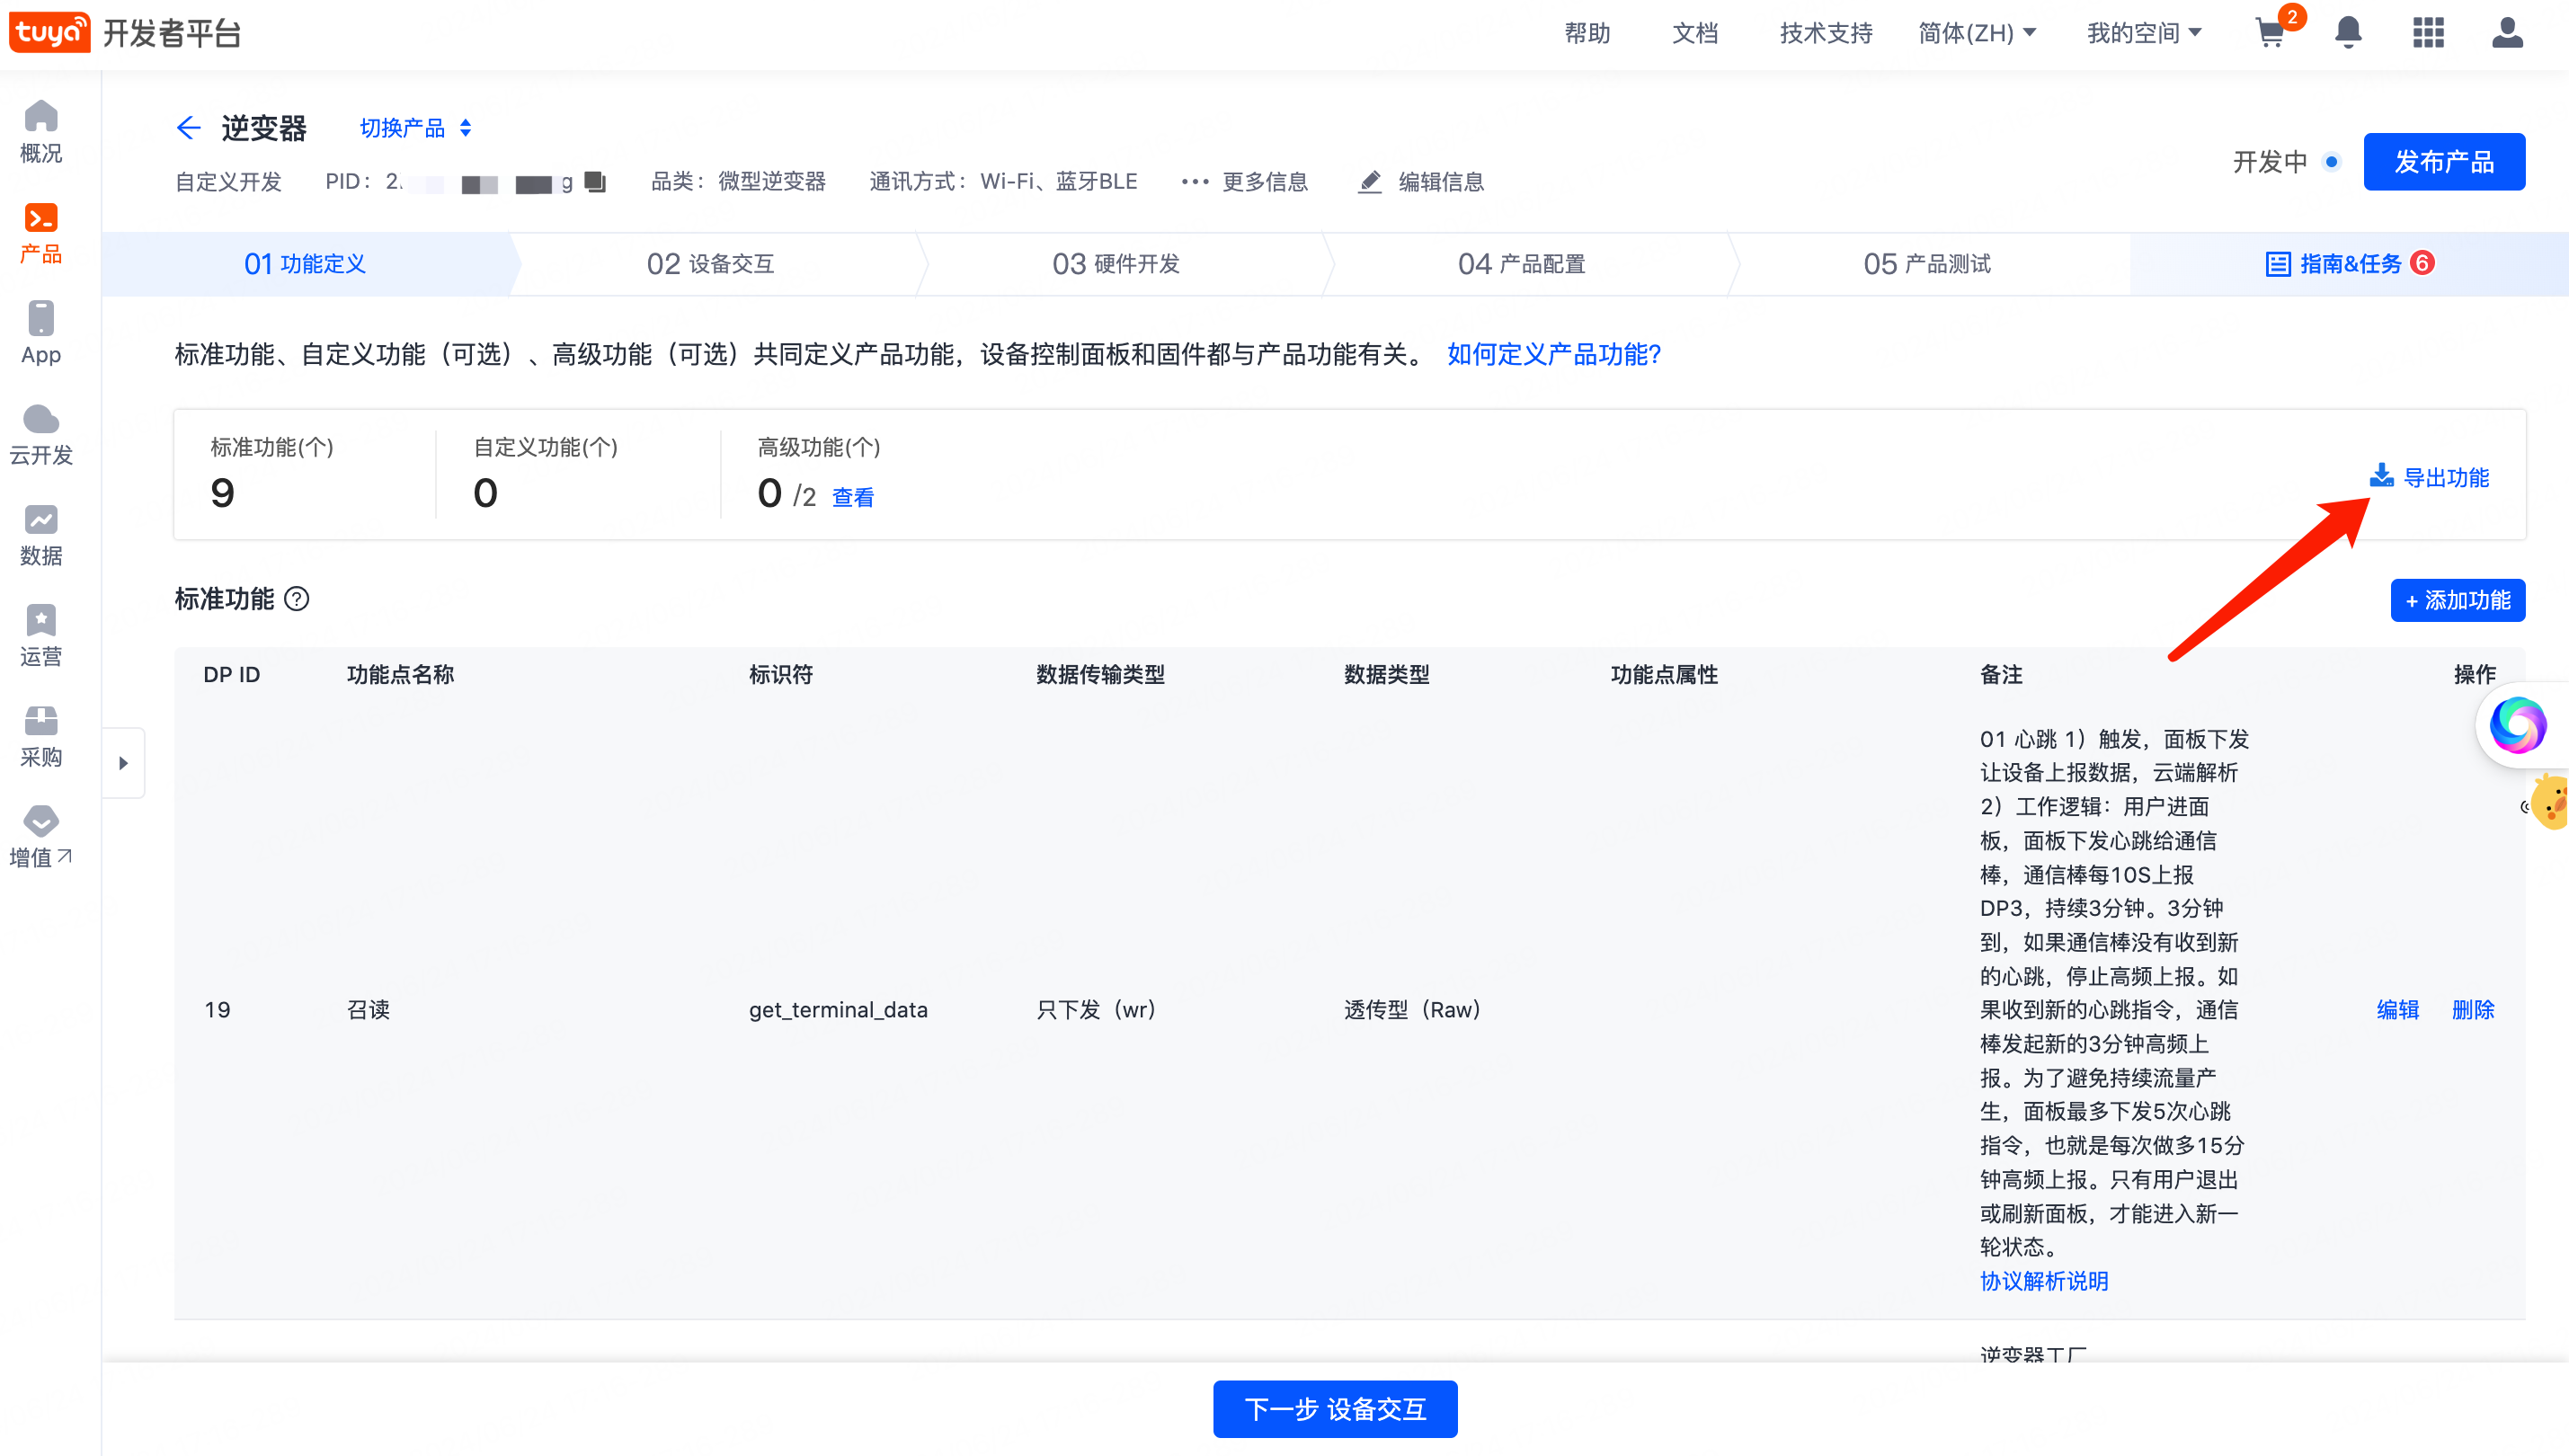The width and height of the screenshot is (2569, 1456).
Task: Click the get_terminal_data identifier cell
Action: pyautogui.click(x=838, y=1010)
